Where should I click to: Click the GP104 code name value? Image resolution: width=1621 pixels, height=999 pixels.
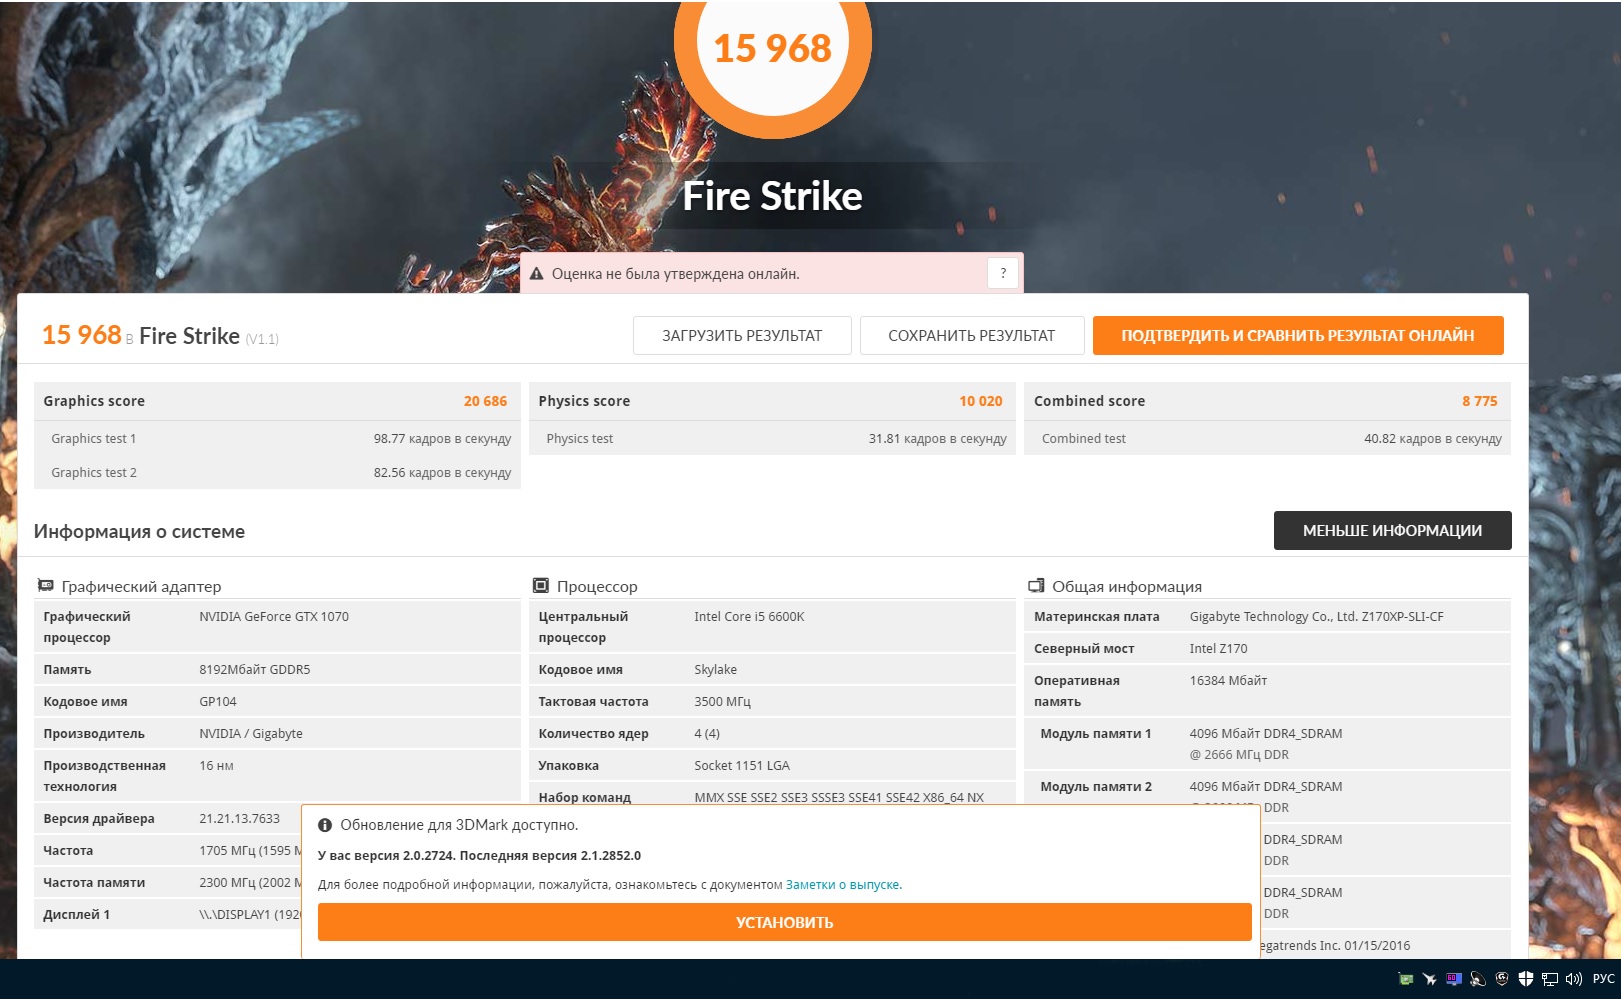pos(218,701)
